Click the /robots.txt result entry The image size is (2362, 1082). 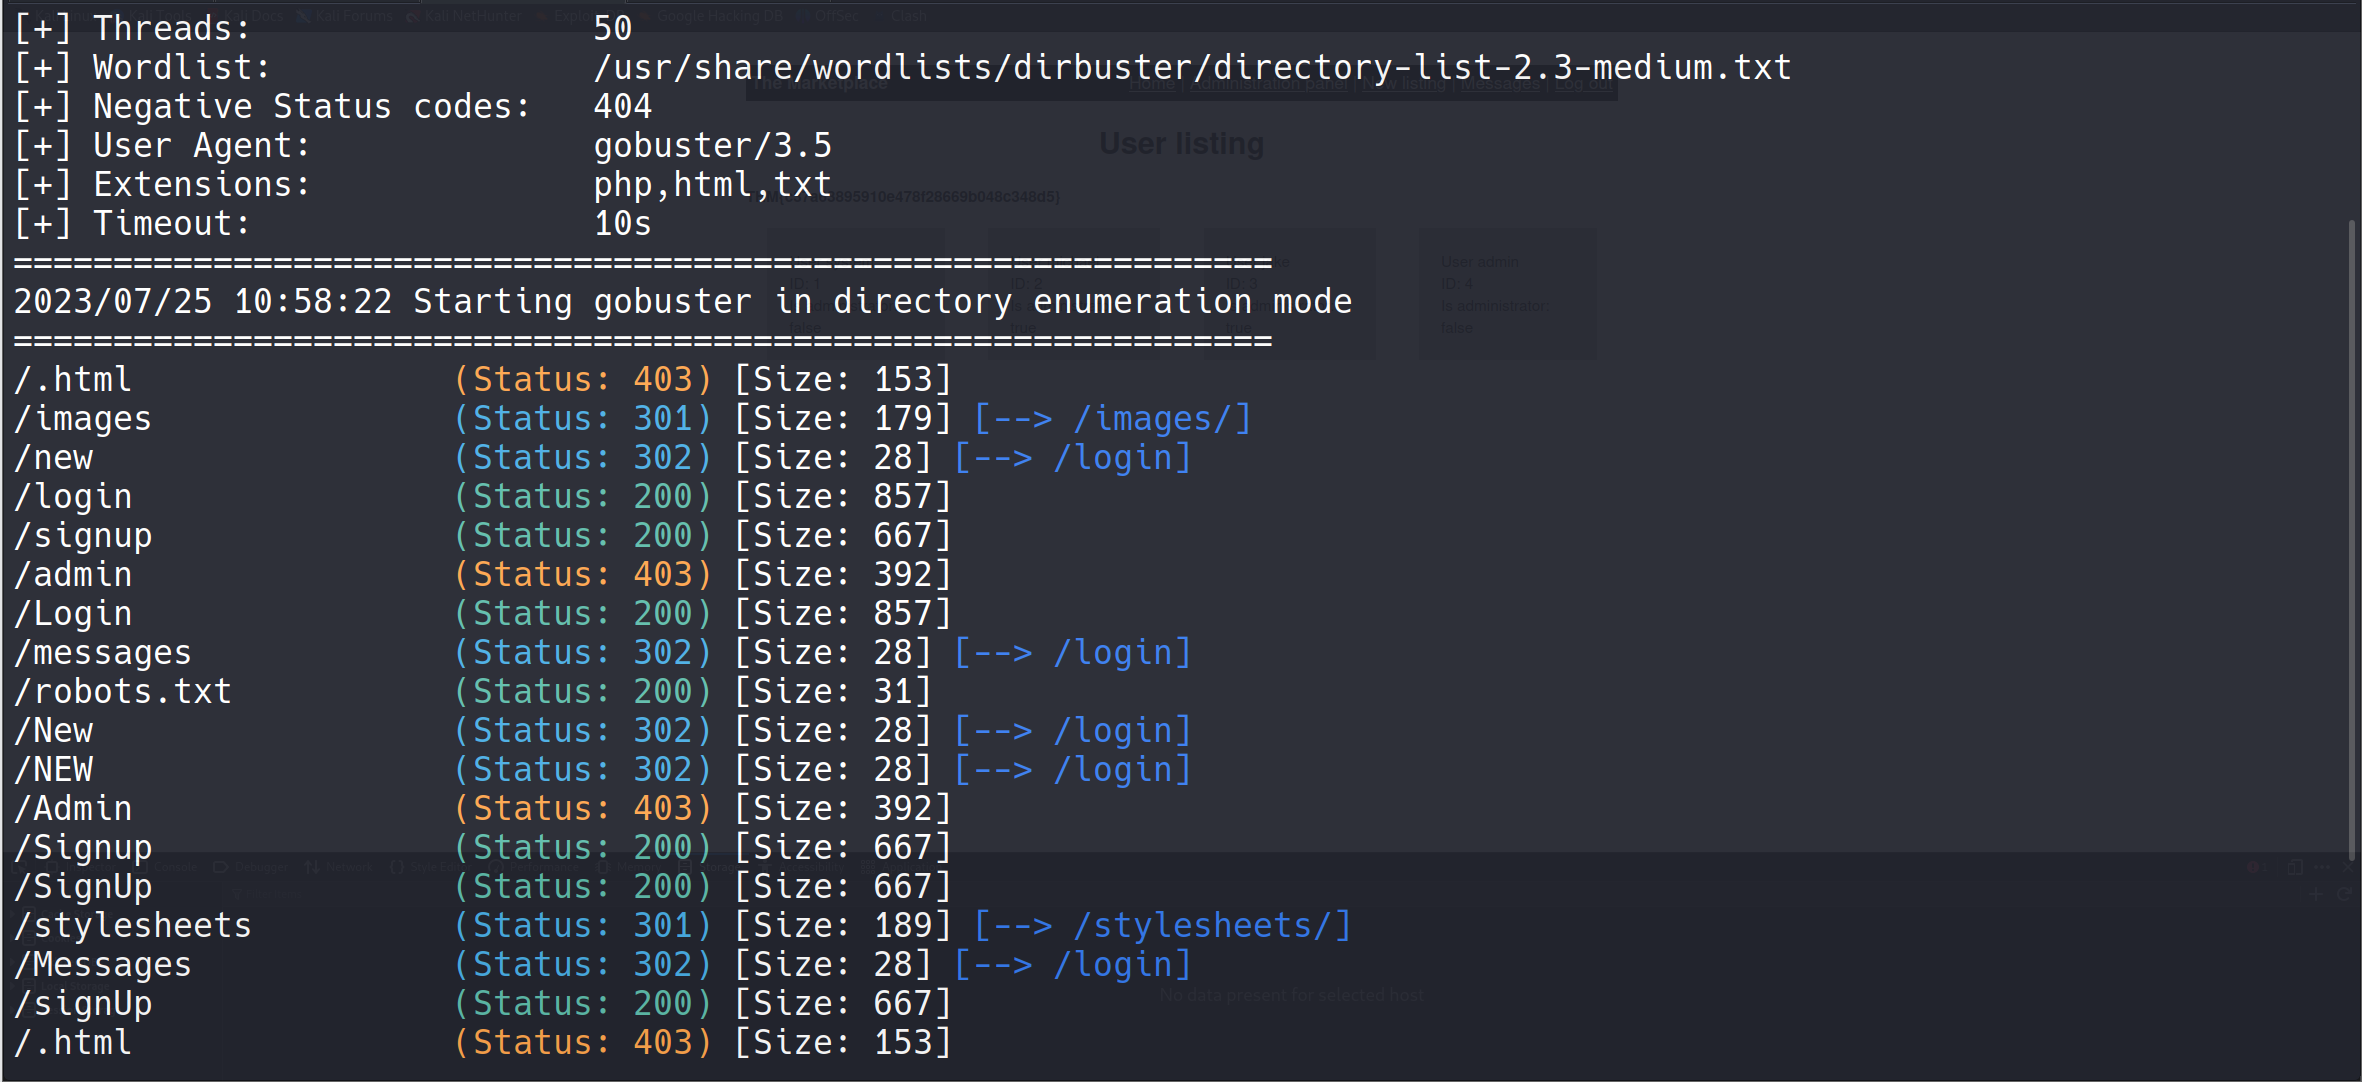tap(123, 692)
